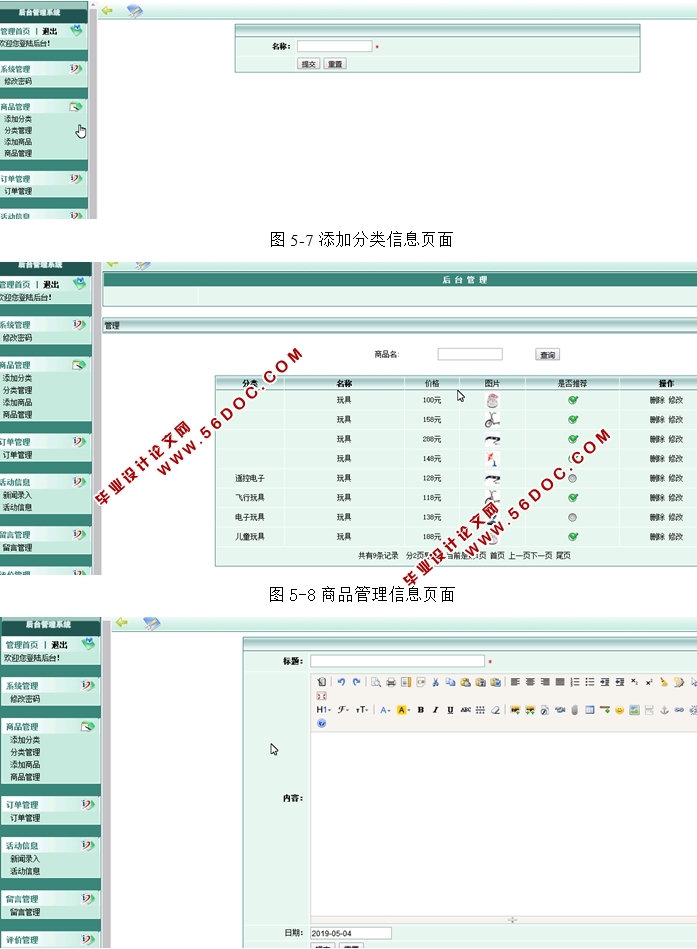Toggle bold formatting in the content editor
Screen dimensions: 697x949
pos(420,710)
